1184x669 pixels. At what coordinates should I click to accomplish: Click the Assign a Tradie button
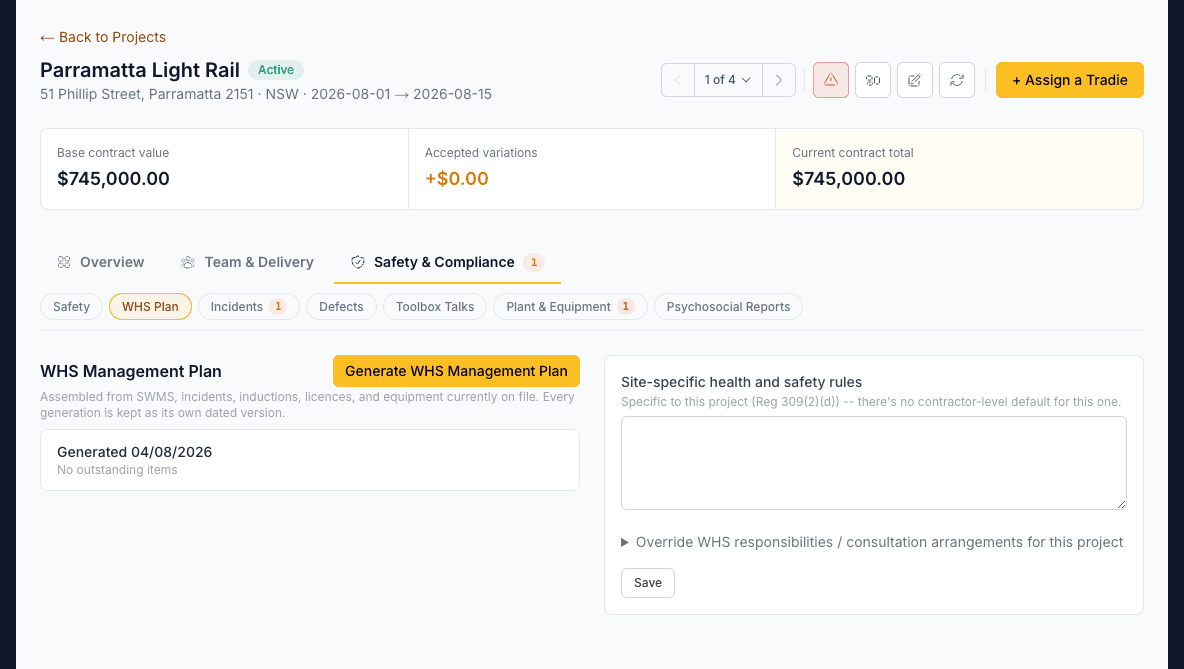click(x=1069, y=80)
